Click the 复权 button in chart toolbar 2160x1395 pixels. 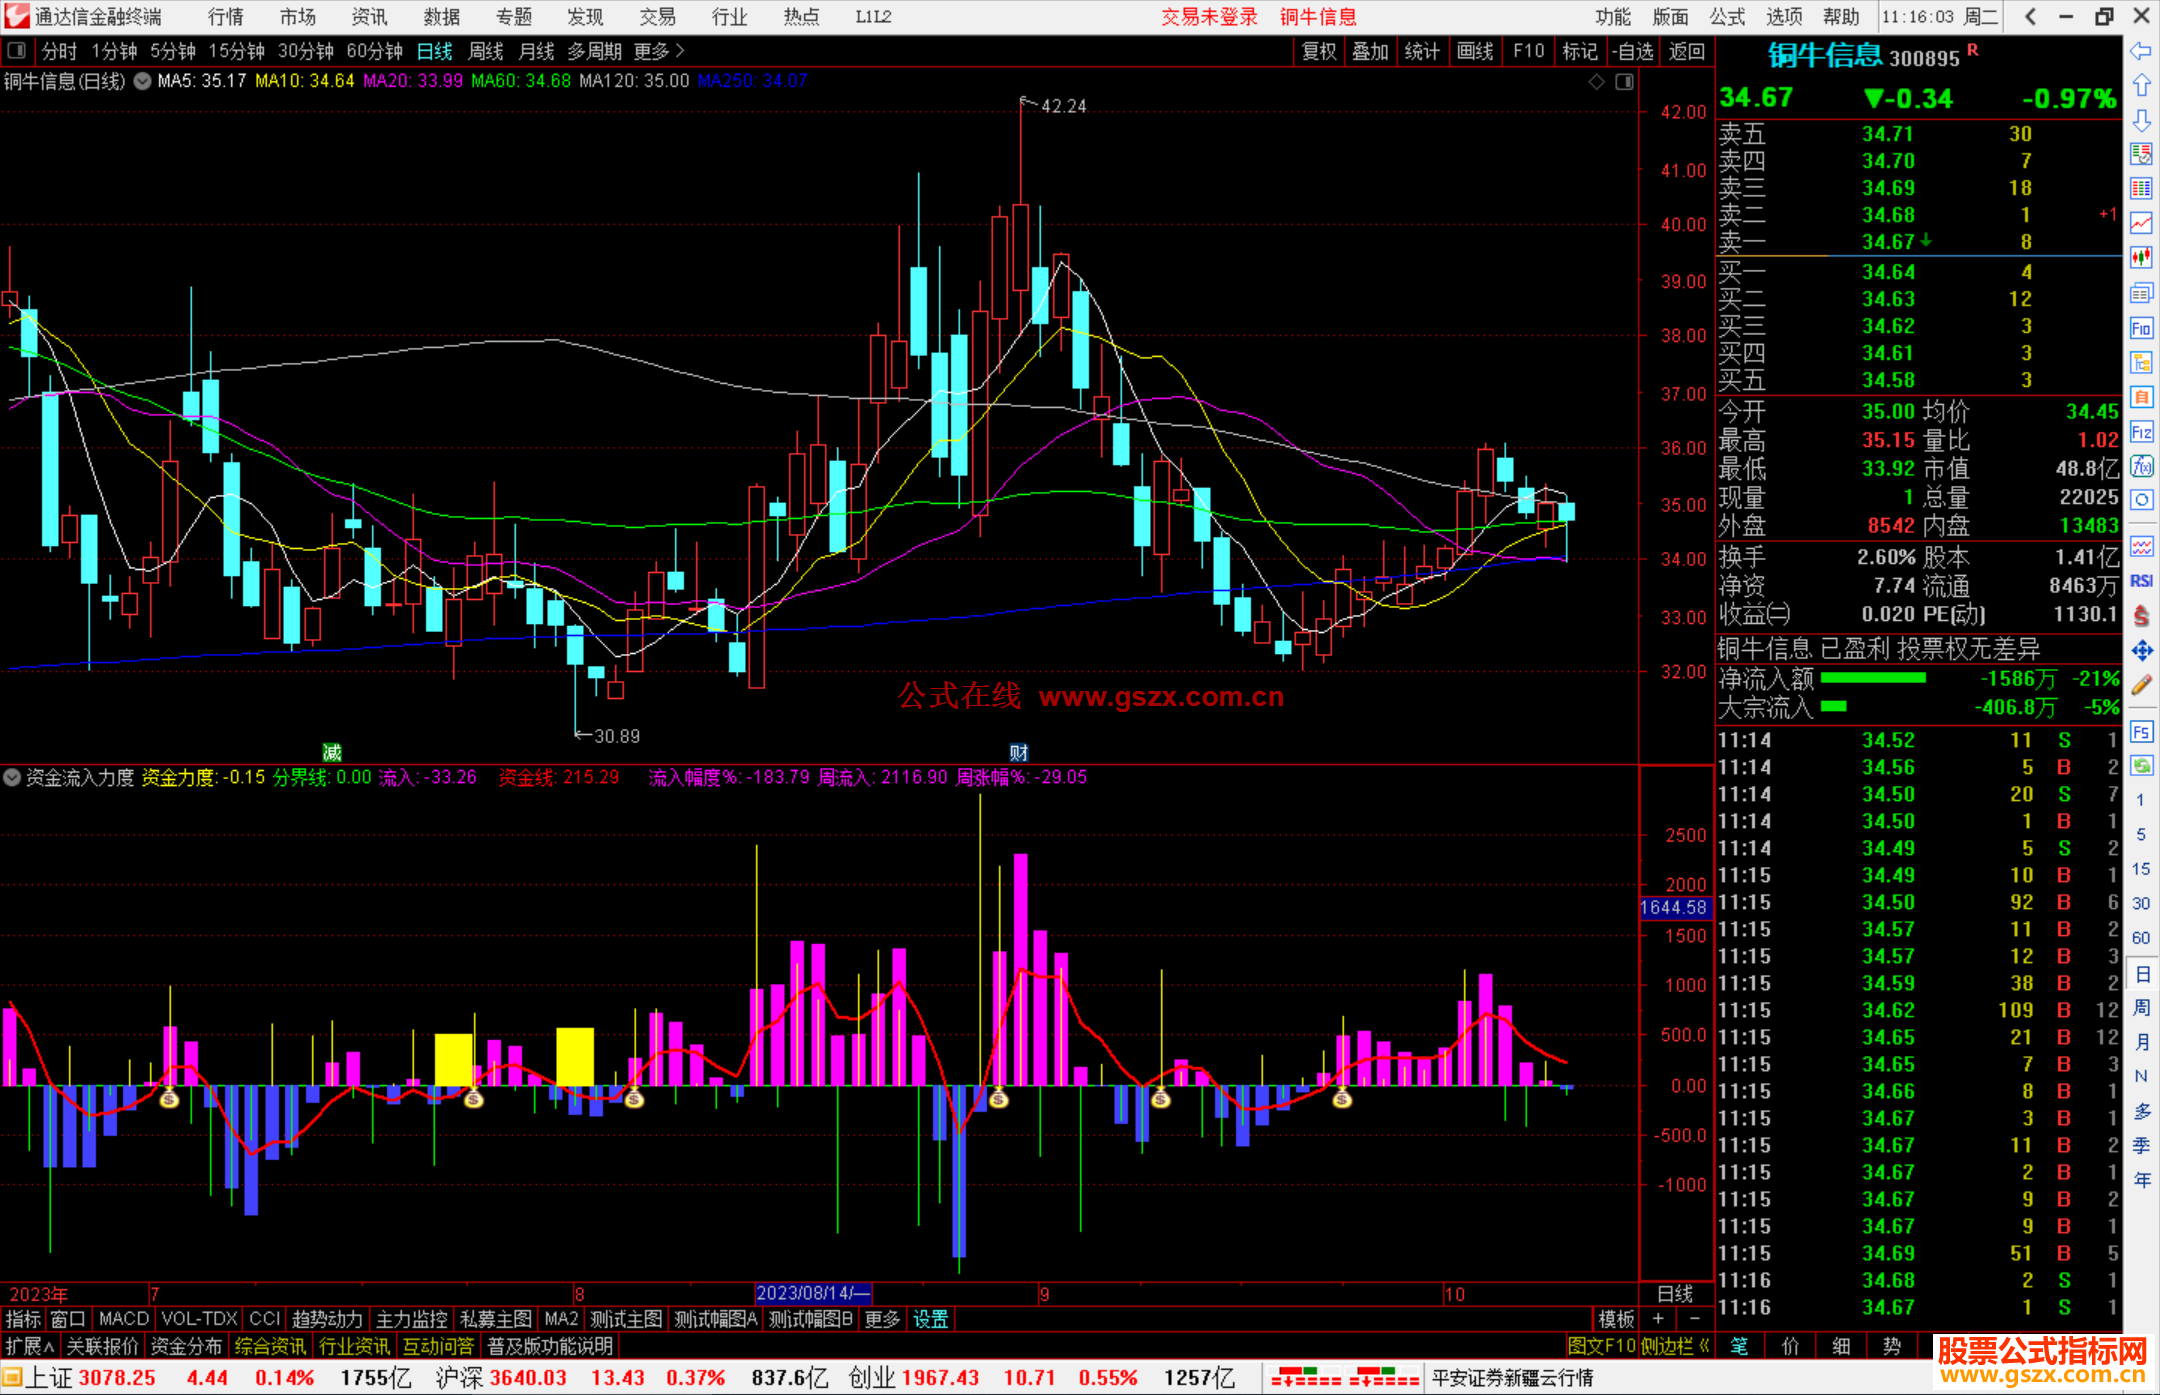[1319, 51]
